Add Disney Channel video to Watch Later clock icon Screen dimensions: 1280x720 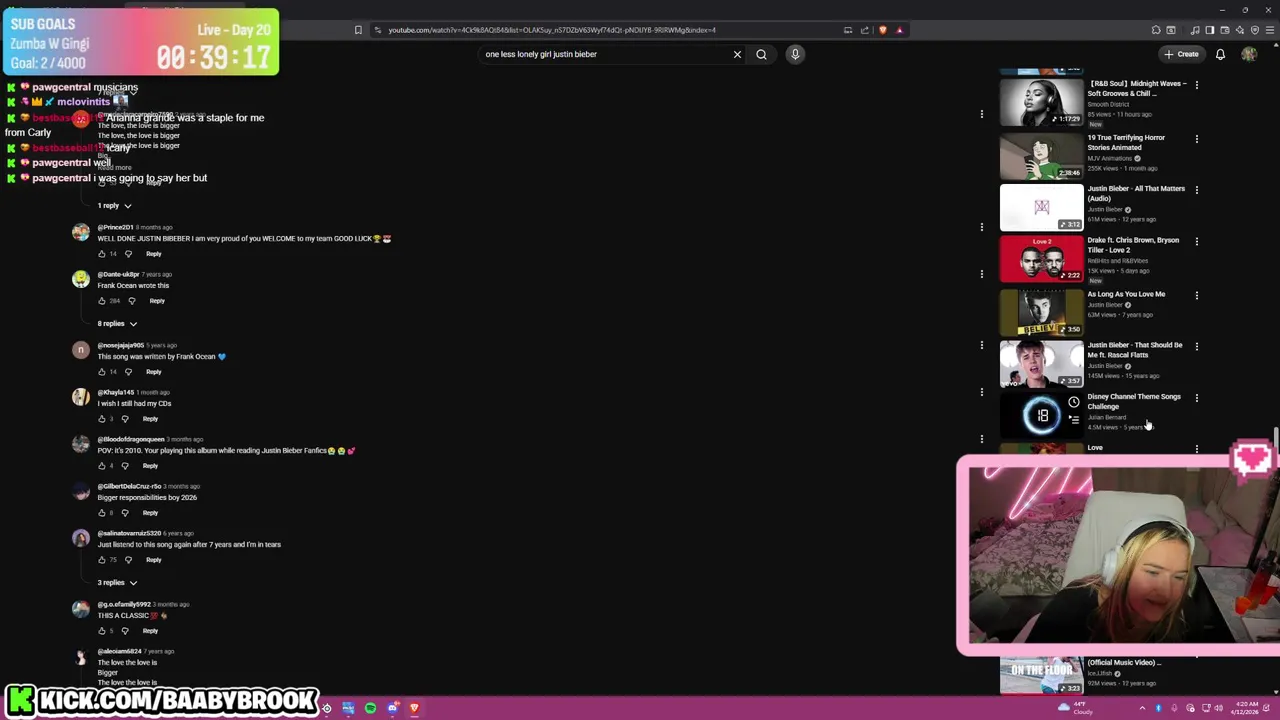(1073, 402)
